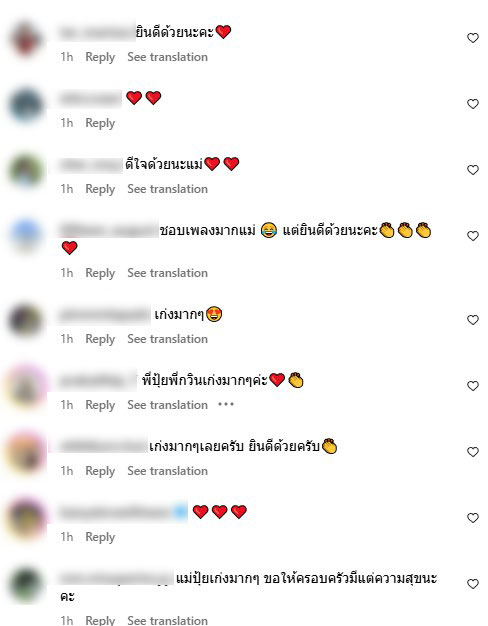Open avatar of 'ดีใจด้วยนะแม่' commenter
Screen dimensions: 488x626
point(26,171)
